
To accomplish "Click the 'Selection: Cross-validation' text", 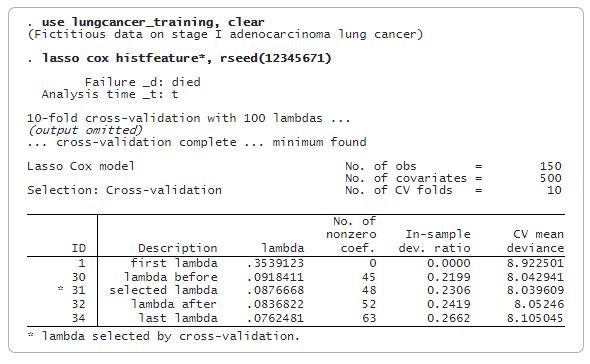I will click(x=125, y=190).
